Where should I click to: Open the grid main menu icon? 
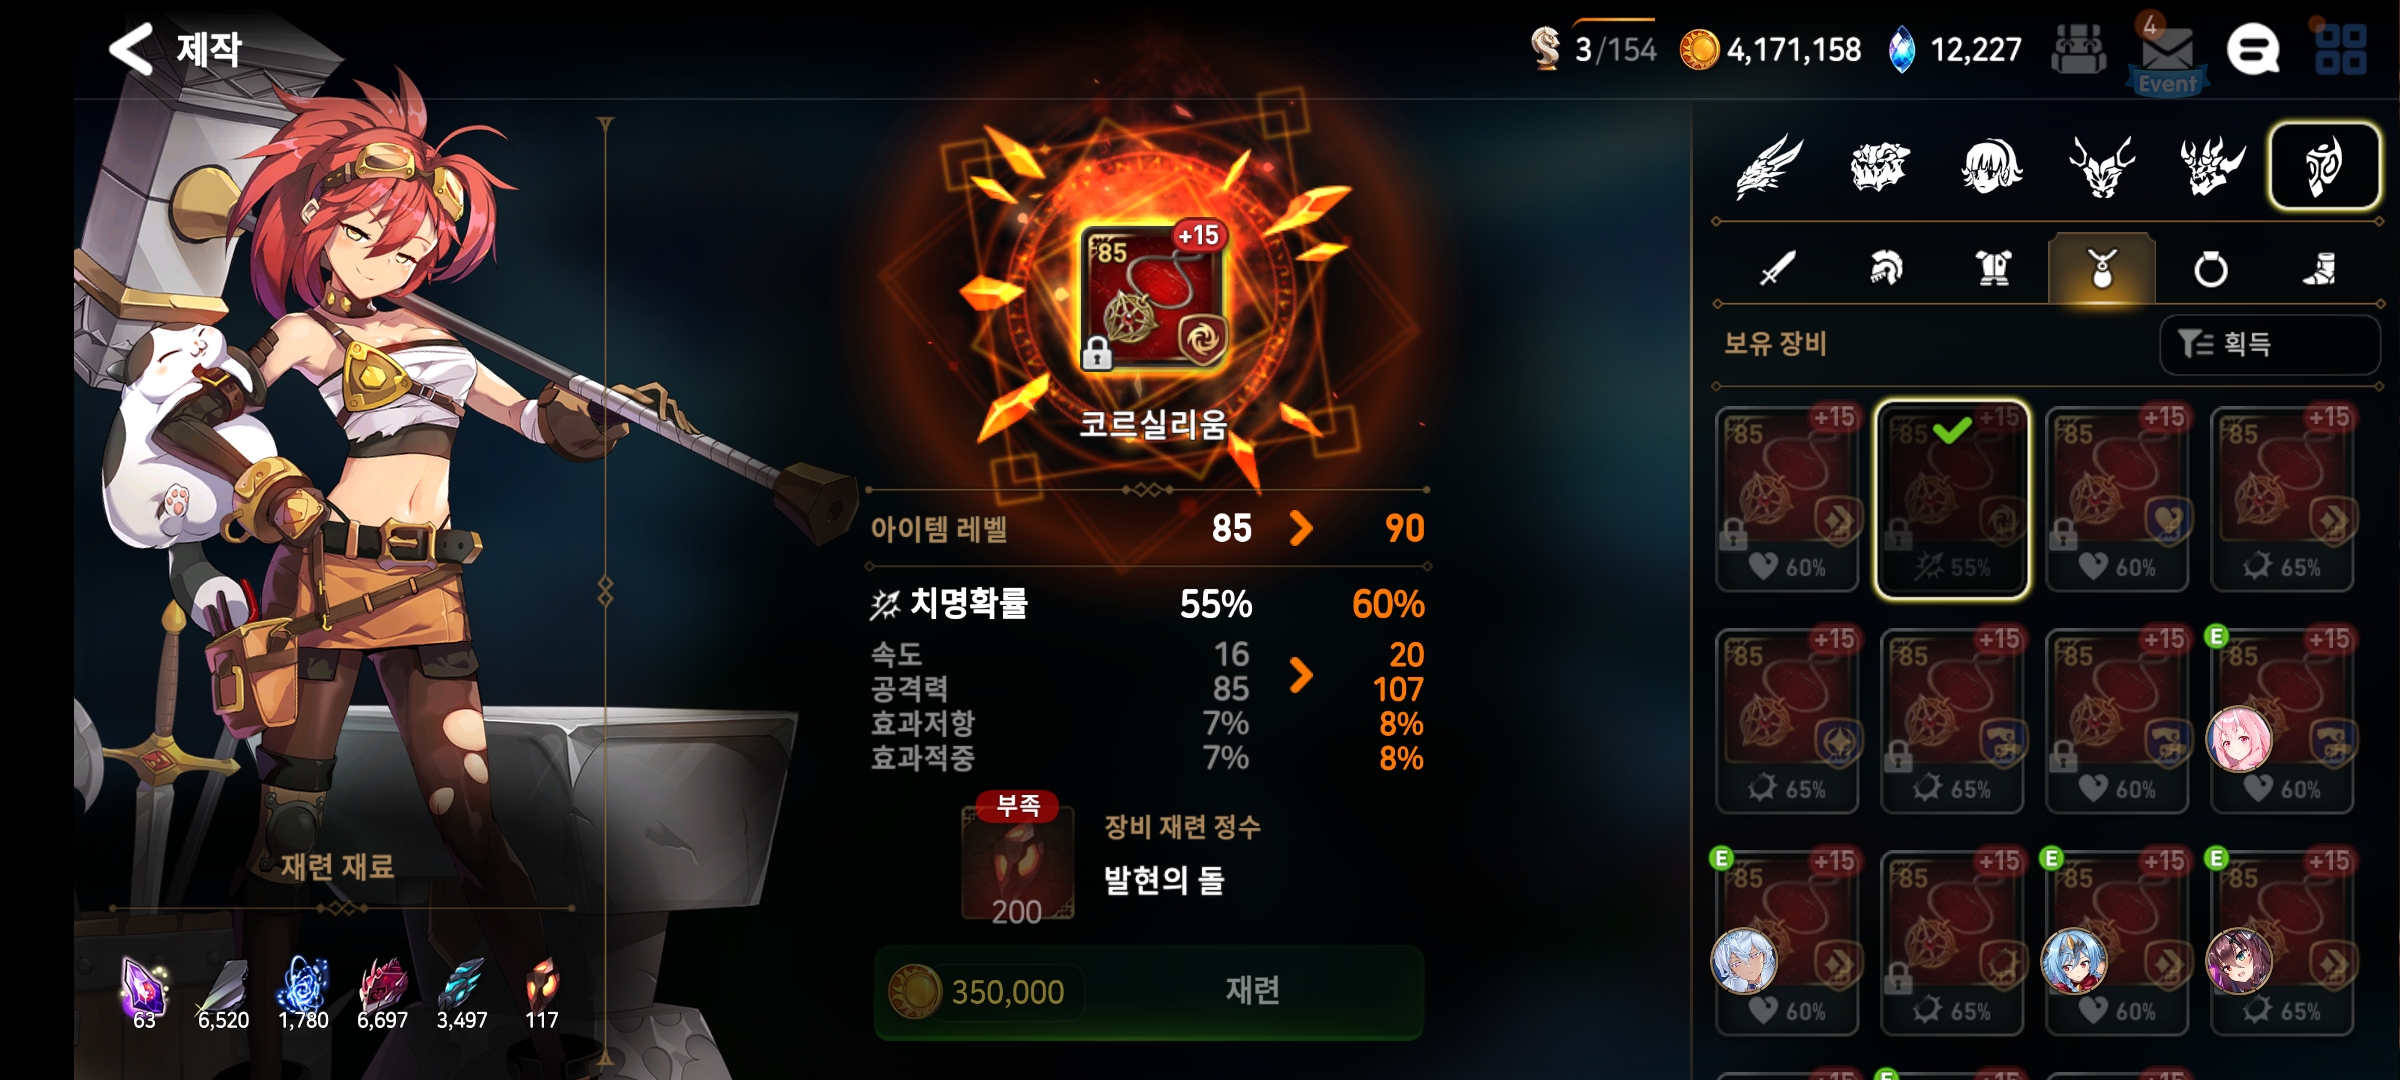(2340, 50)
